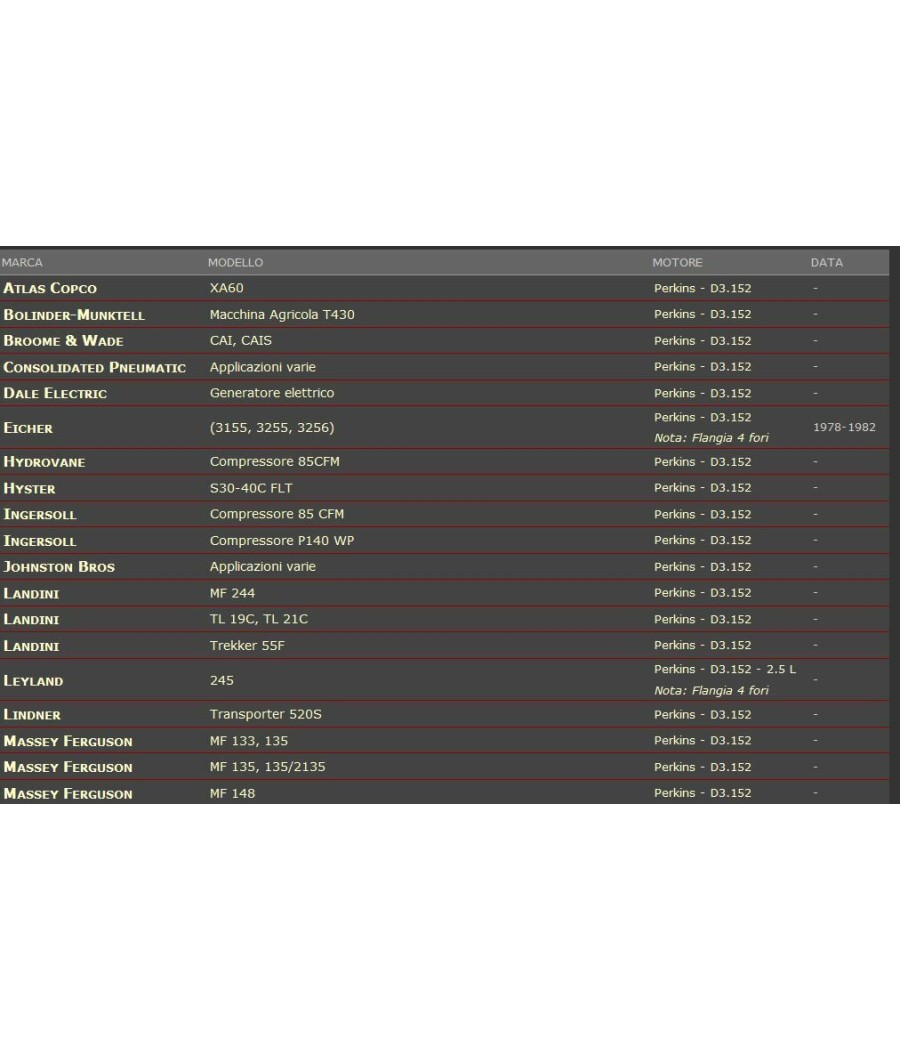The image size is (900, 1050).
Task: Click MF 148 model
Action: coord(232,794)
